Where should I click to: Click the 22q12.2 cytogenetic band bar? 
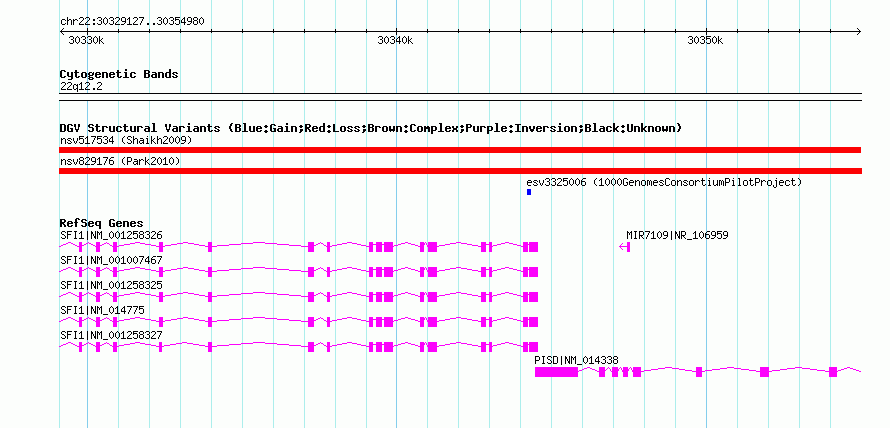(460, 96)
